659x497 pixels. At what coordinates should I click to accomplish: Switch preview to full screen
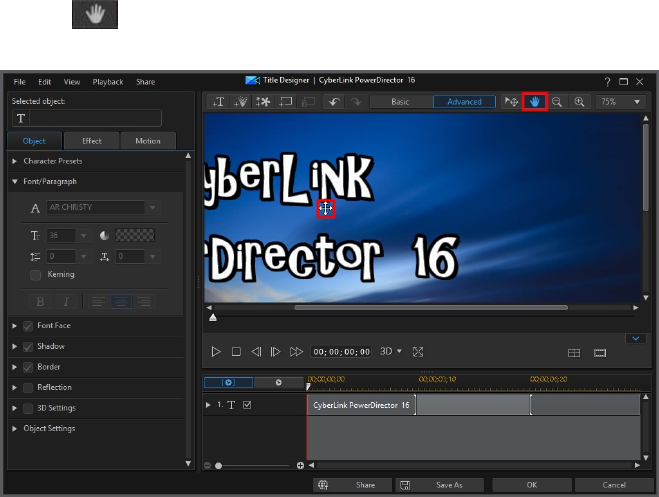pyautogui.click(x=418, y=352)
